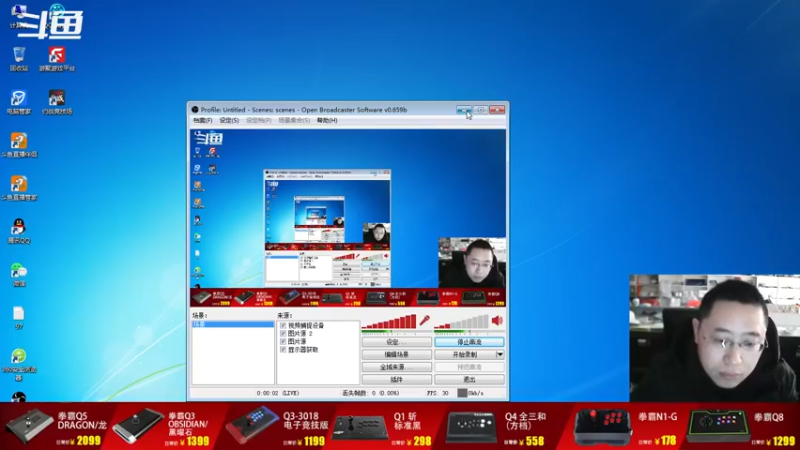Click the 0kb/s bitrate text
This screenshot has height=450, width=800.
coord(476,393)
